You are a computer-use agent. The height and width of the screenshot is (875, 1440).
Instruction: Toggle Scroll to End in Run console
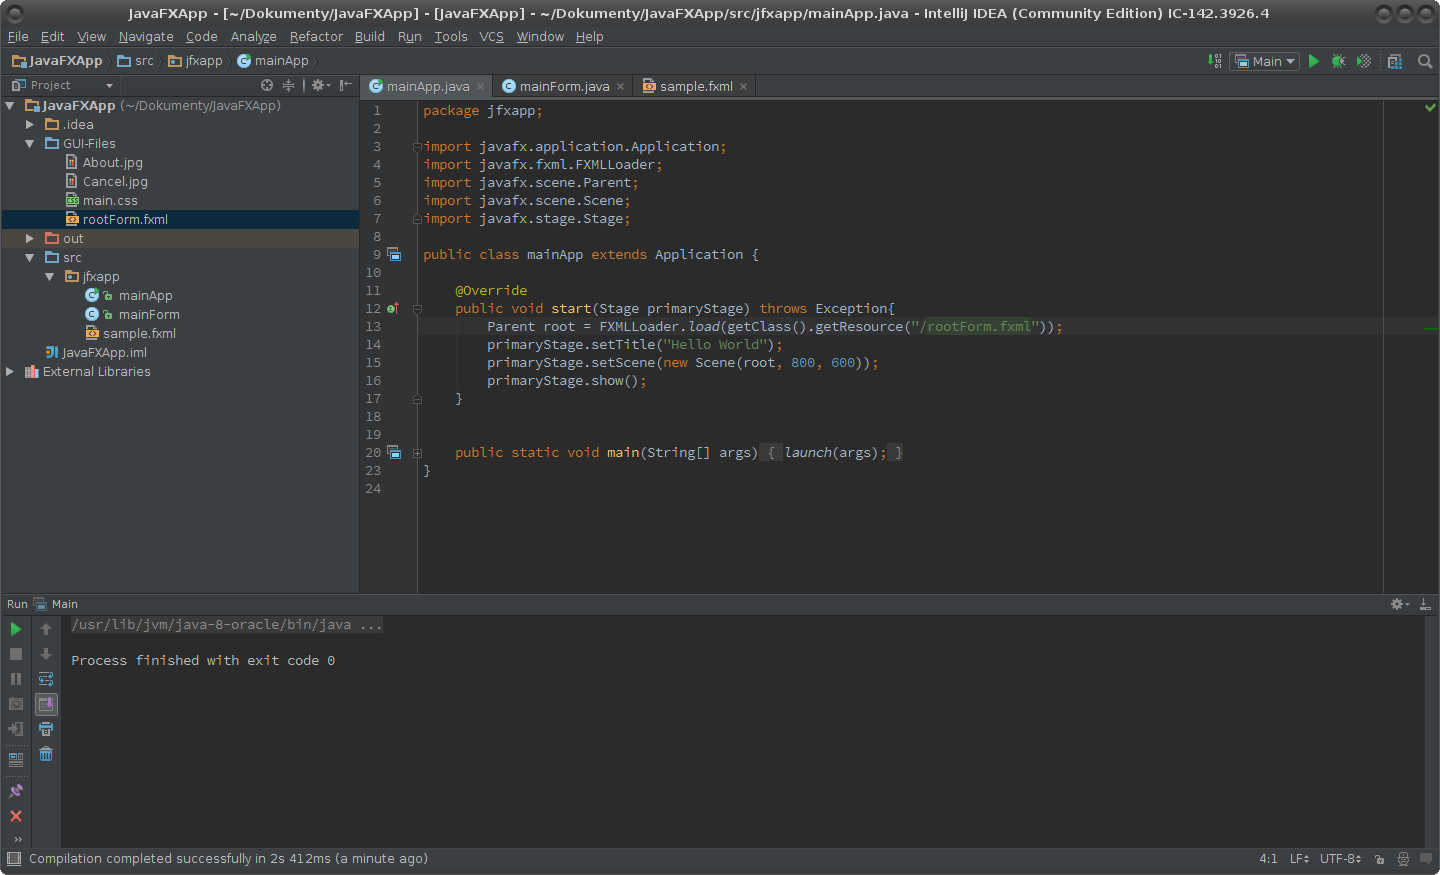click(46, 704)
